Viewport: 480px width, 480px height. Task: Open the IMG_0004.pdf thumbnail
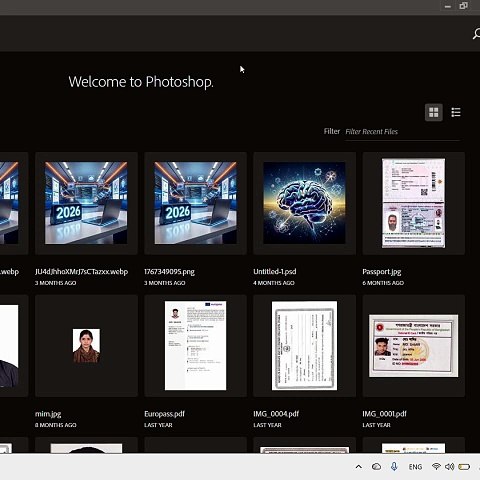(304, 346)
